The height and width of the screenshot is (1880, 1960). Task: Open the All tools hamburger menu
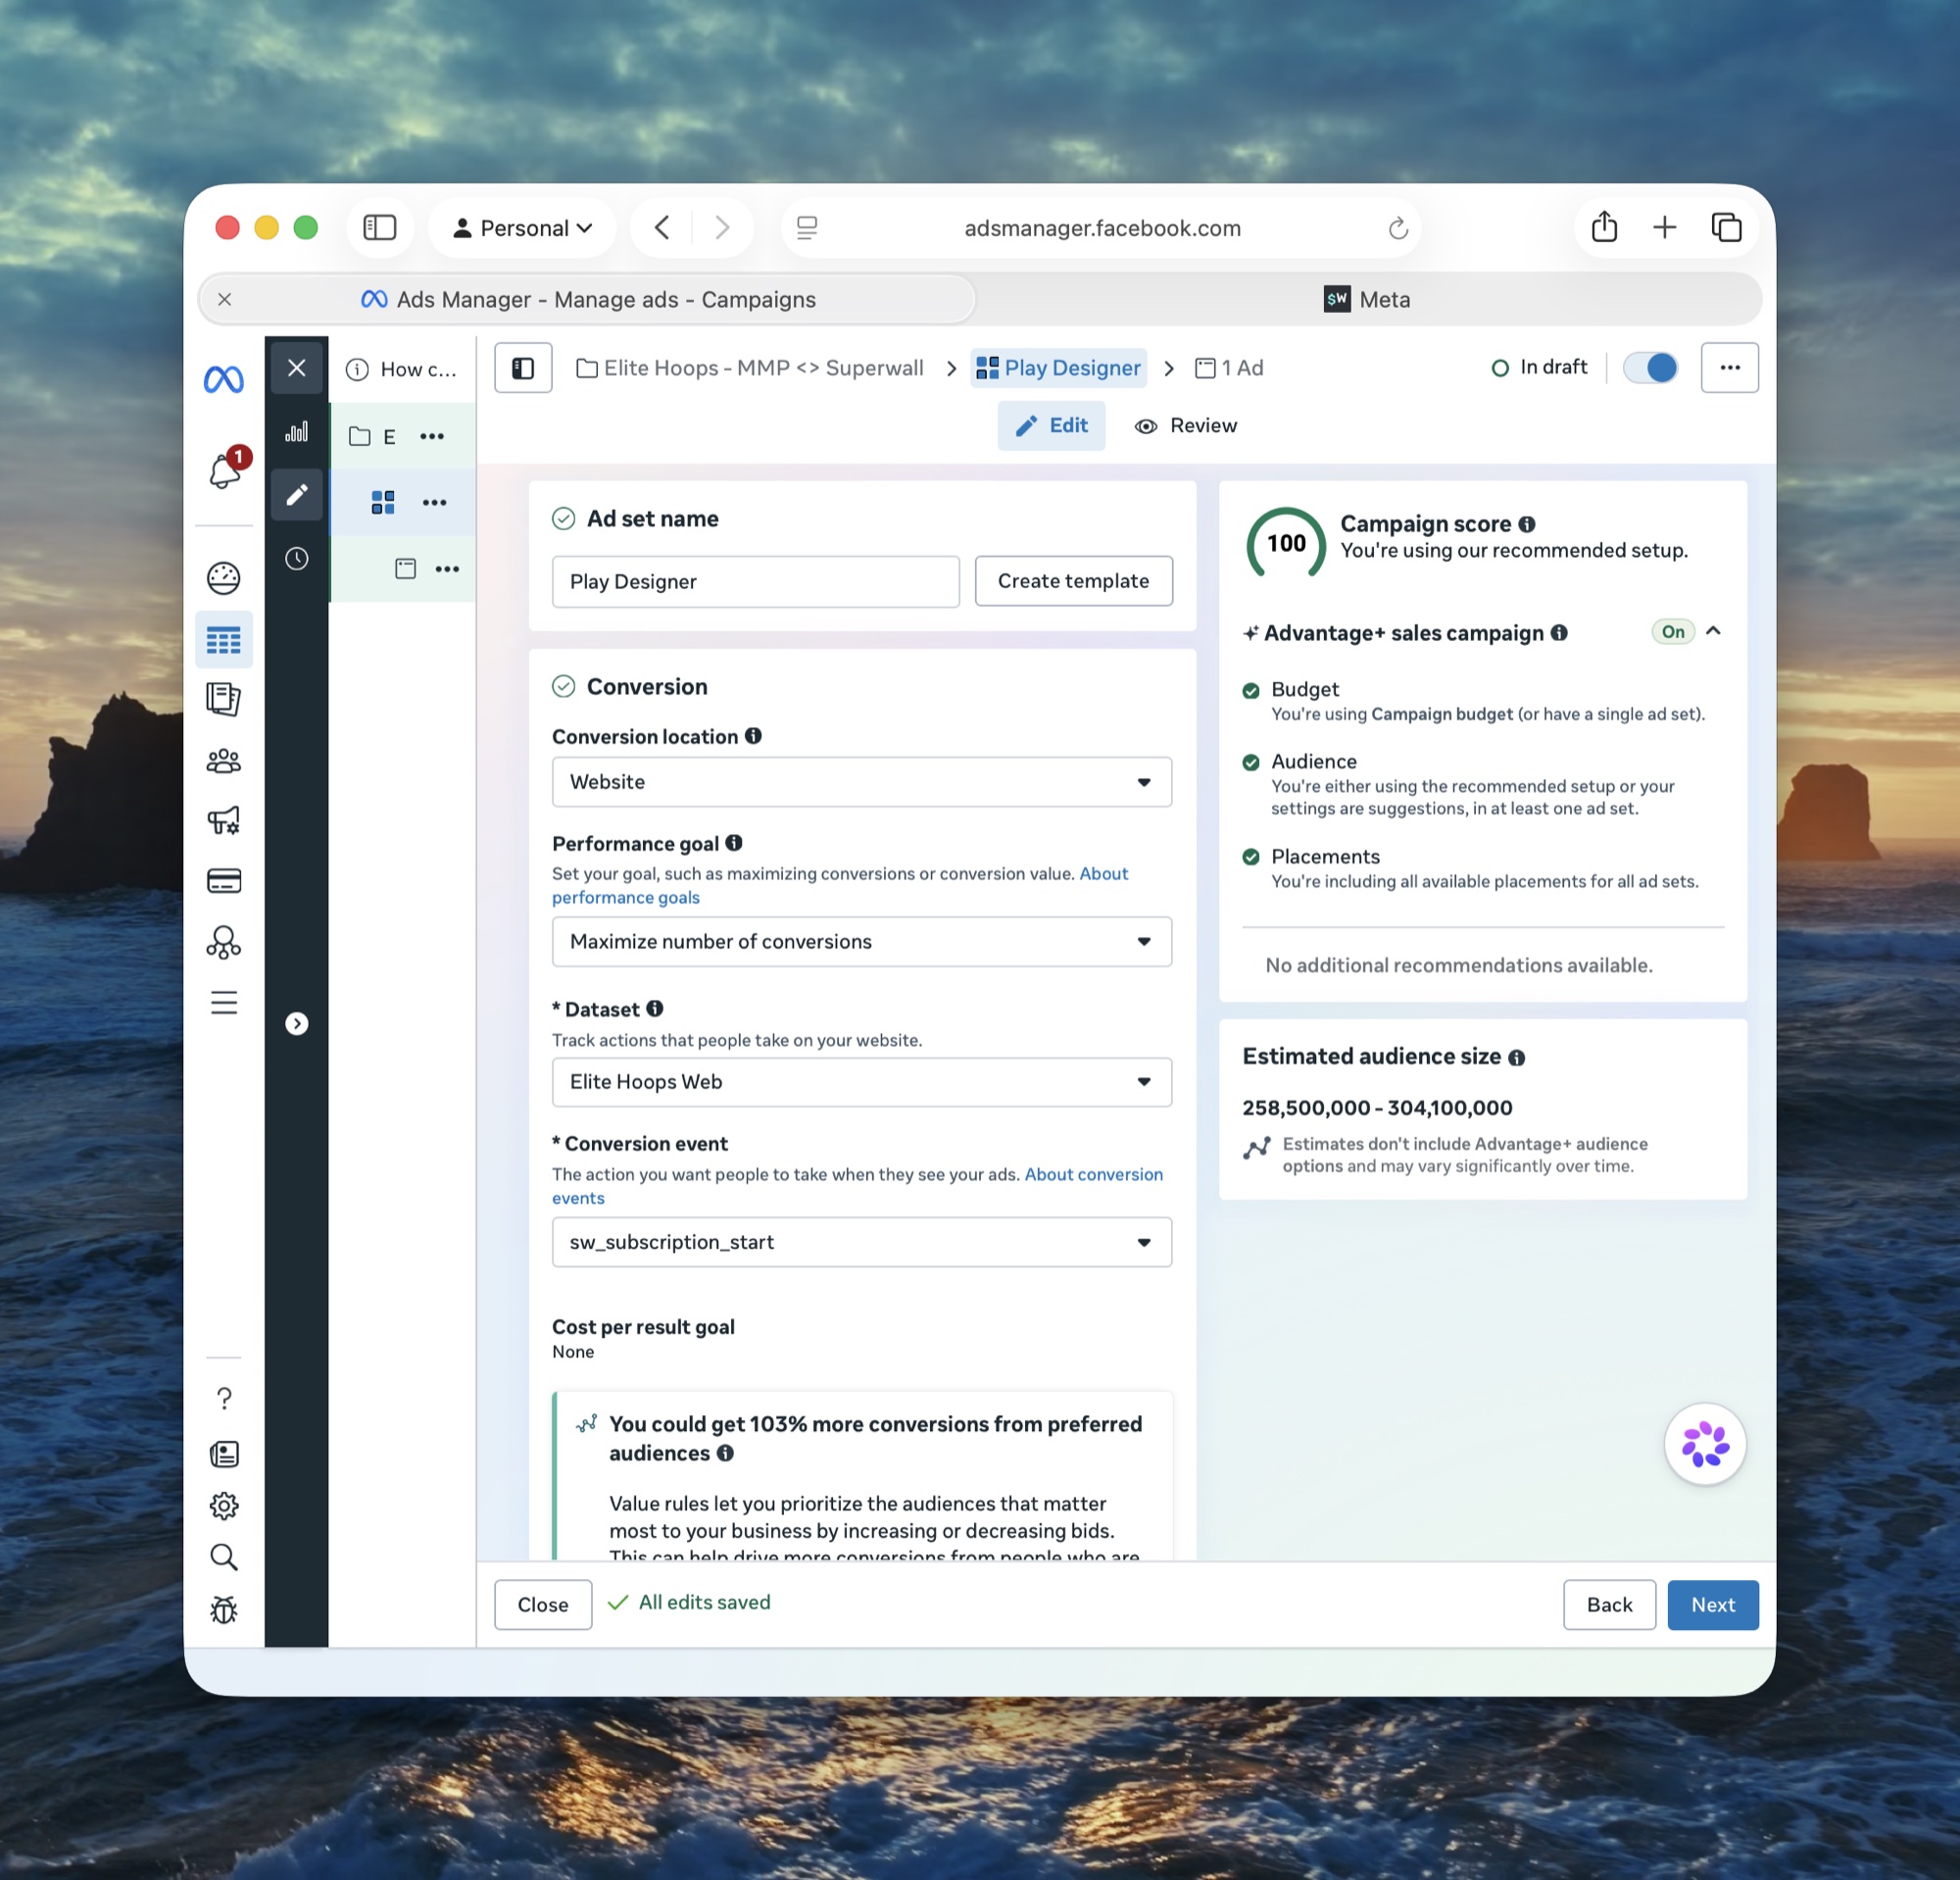224,1002
